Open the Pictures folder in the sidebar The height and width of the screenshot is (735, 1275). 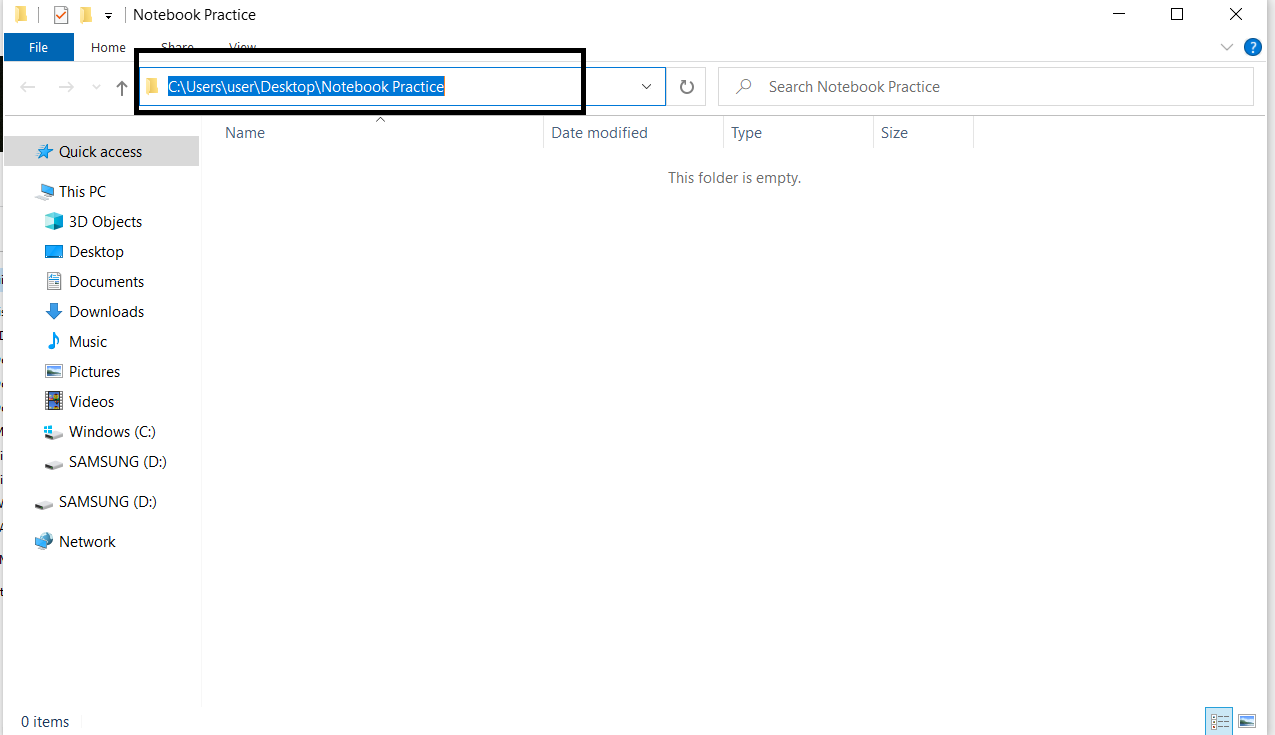[95, 371]
